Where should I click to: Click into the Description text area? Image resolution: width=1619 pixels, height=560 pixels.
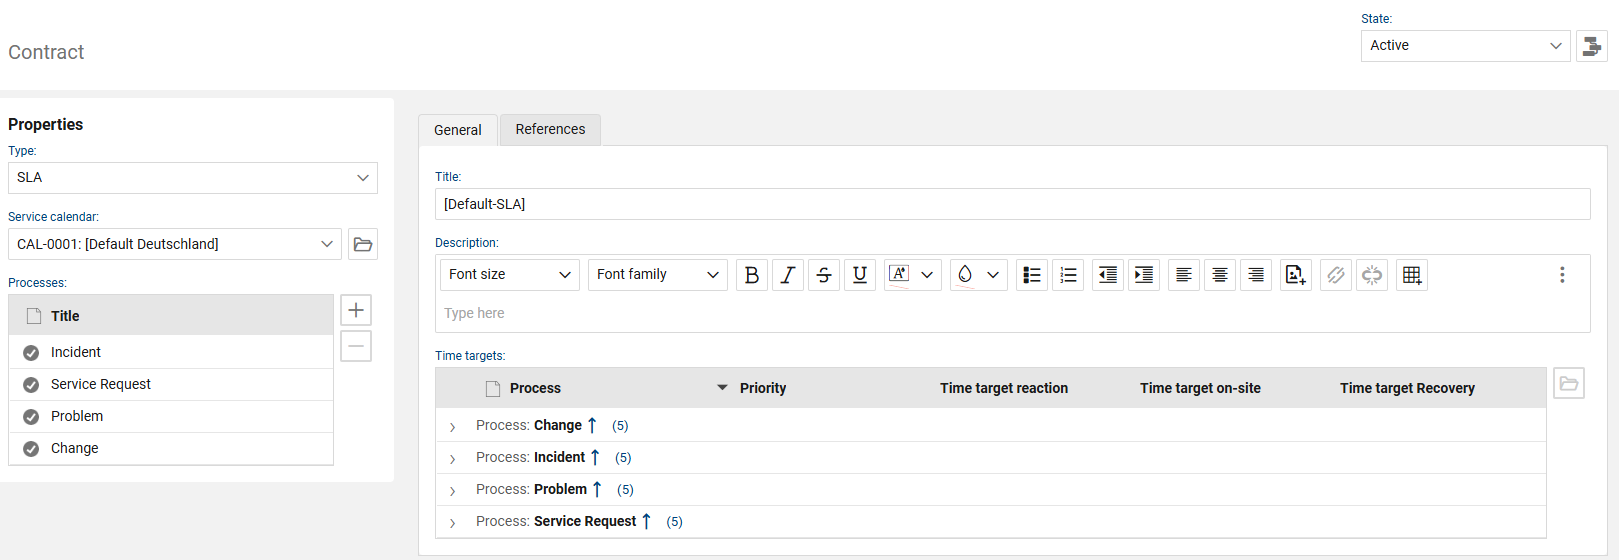[x=1012, y=314]
